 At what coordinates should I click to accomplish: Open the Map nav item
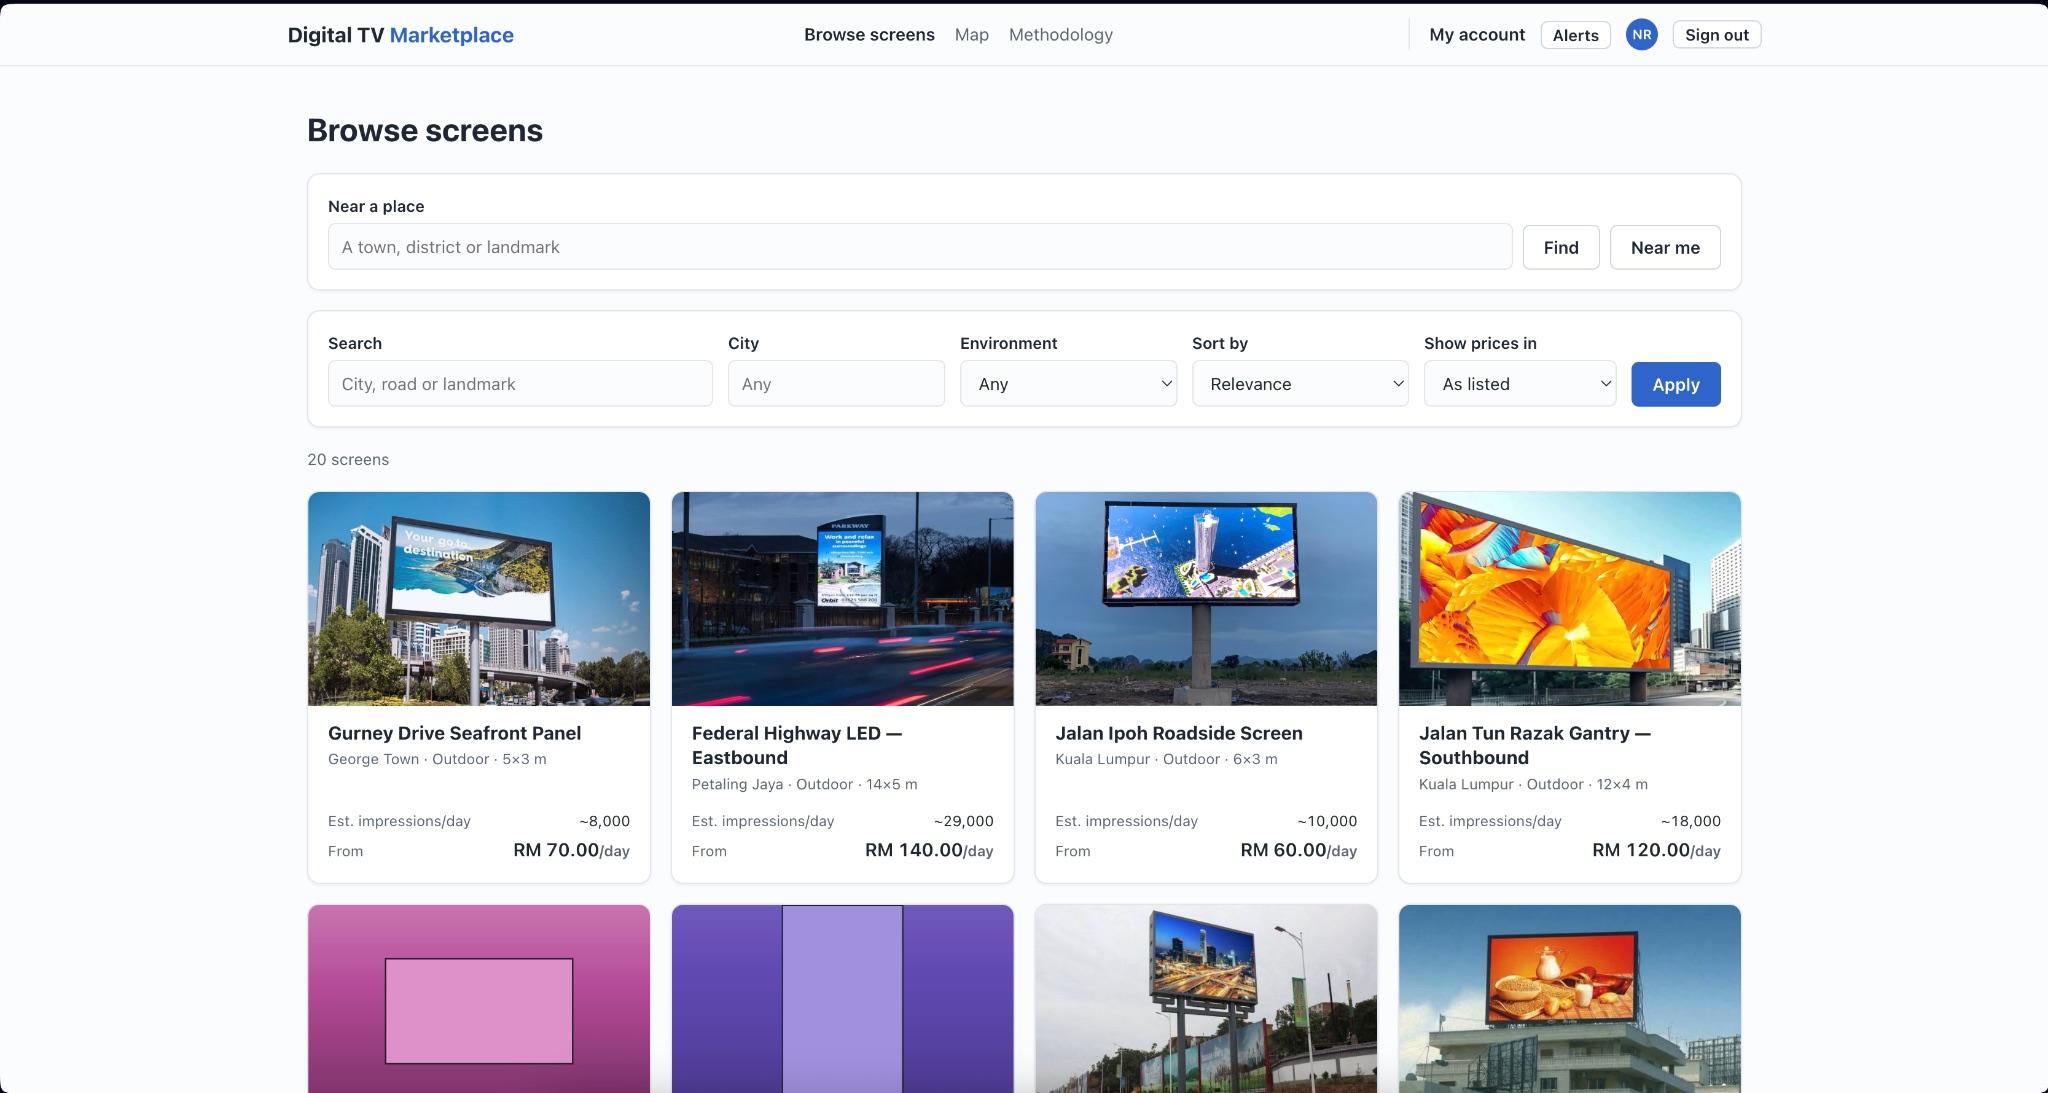(x=971, y=35)
